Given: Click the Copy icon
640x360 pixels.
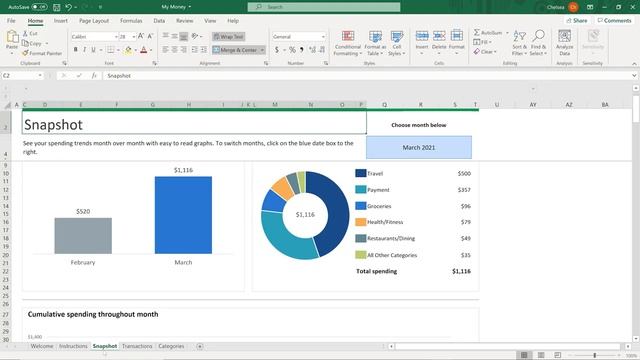Looking at the screenshot, I should point(25,43).
